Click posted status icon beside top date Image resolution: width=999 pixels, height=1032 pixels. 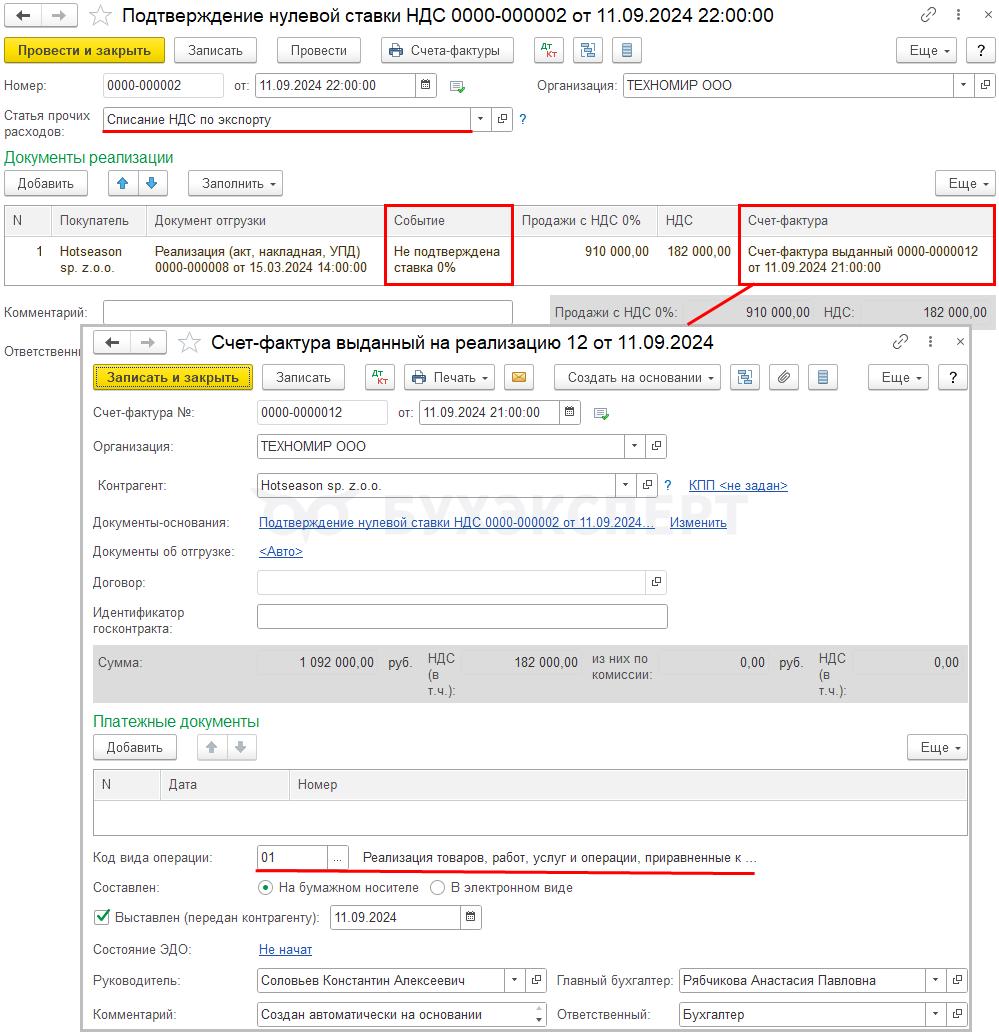(457, 86)
